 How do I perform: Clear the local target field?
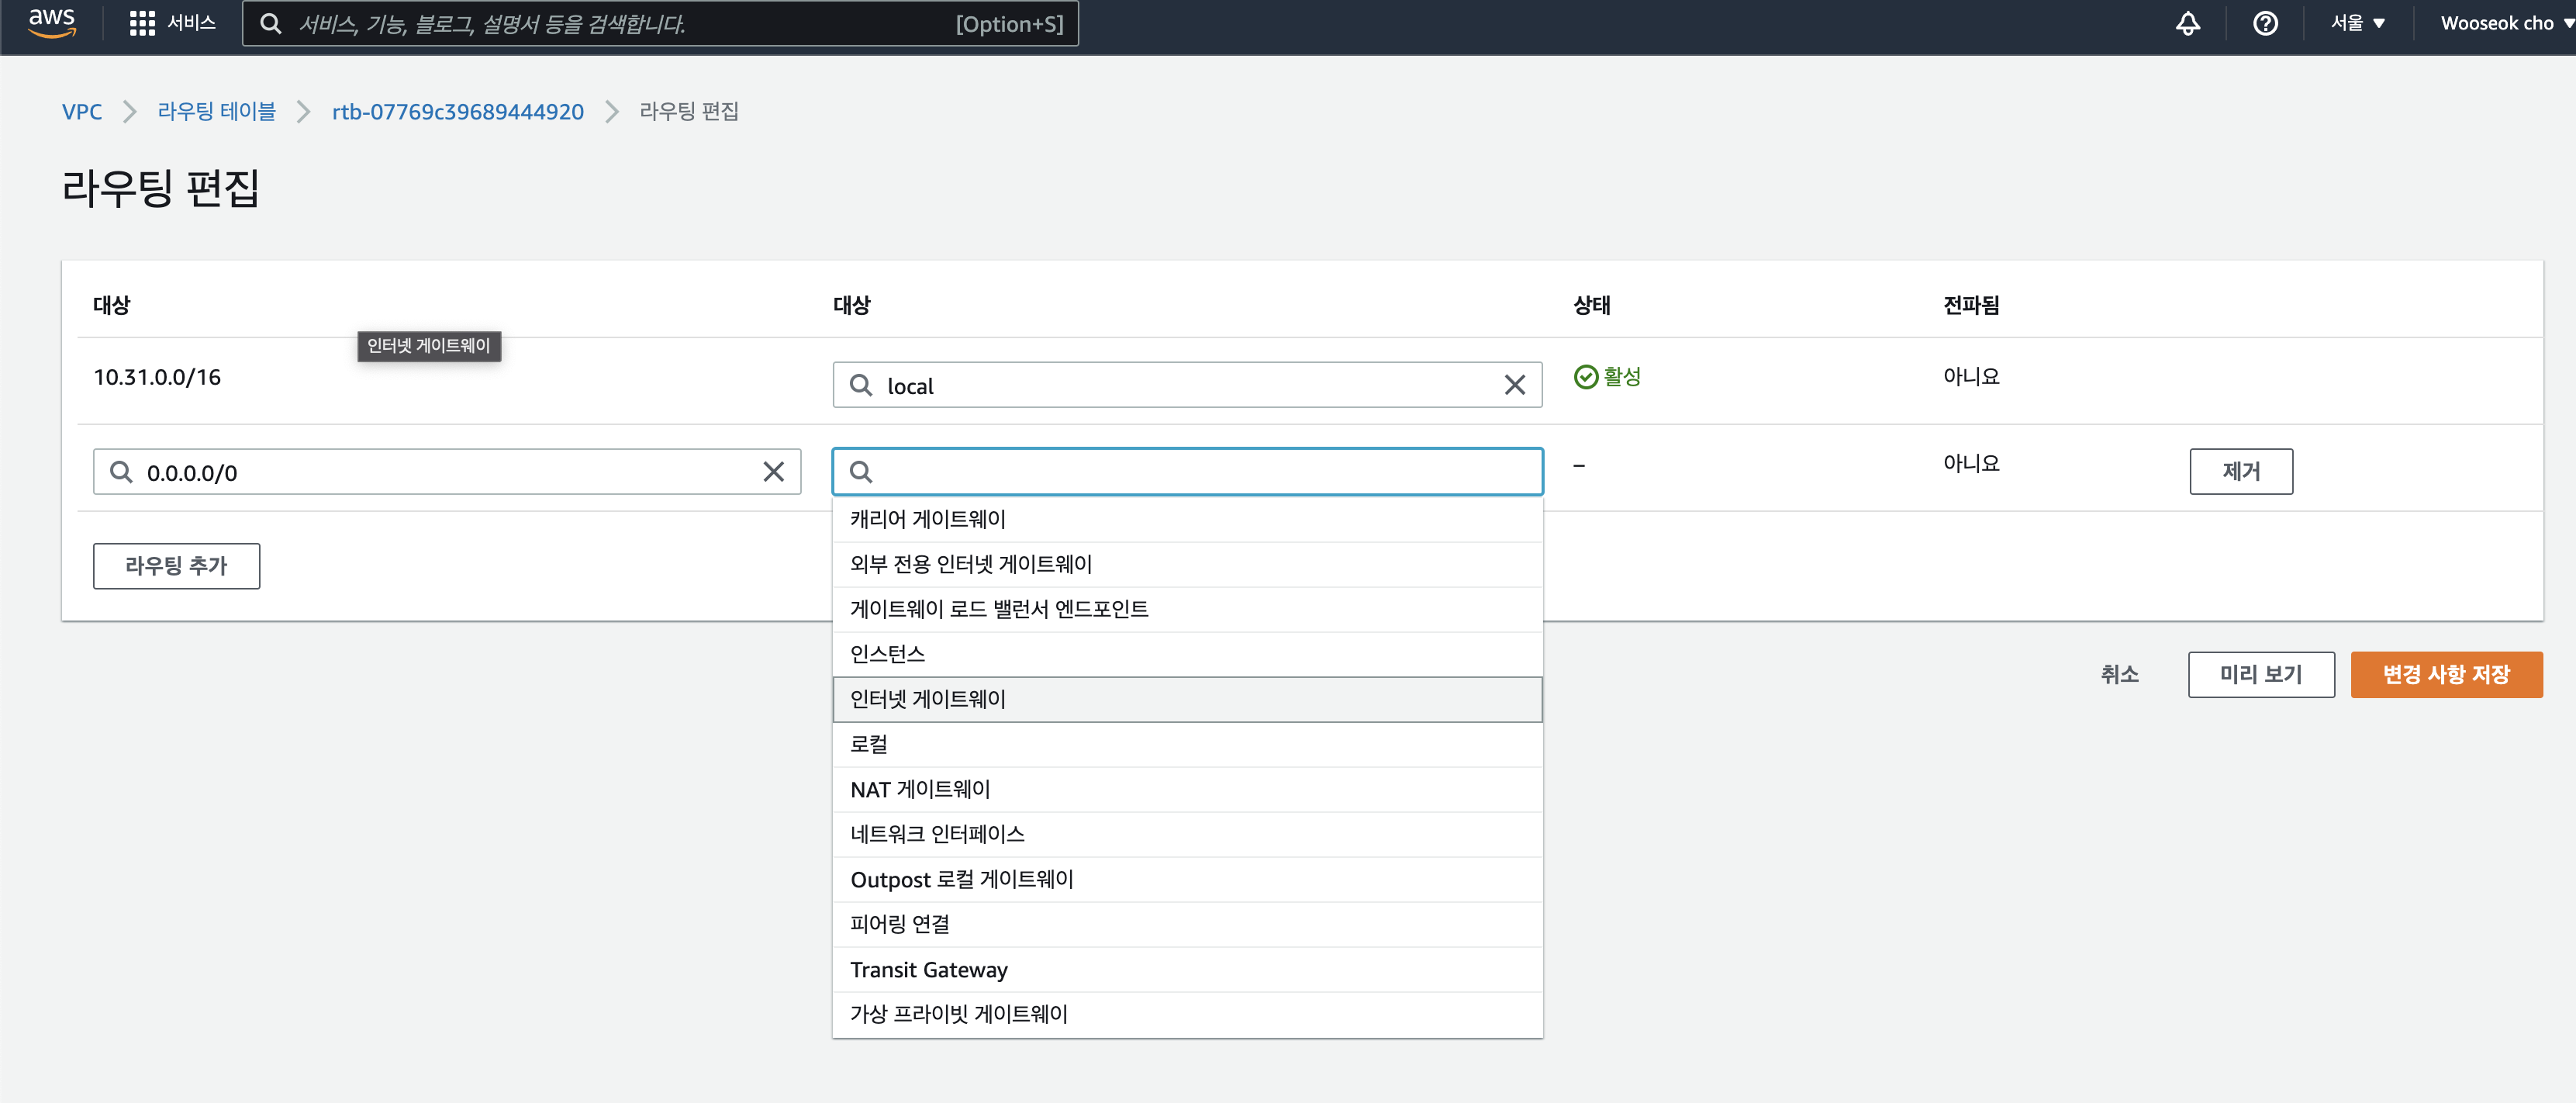(1514, 385)
